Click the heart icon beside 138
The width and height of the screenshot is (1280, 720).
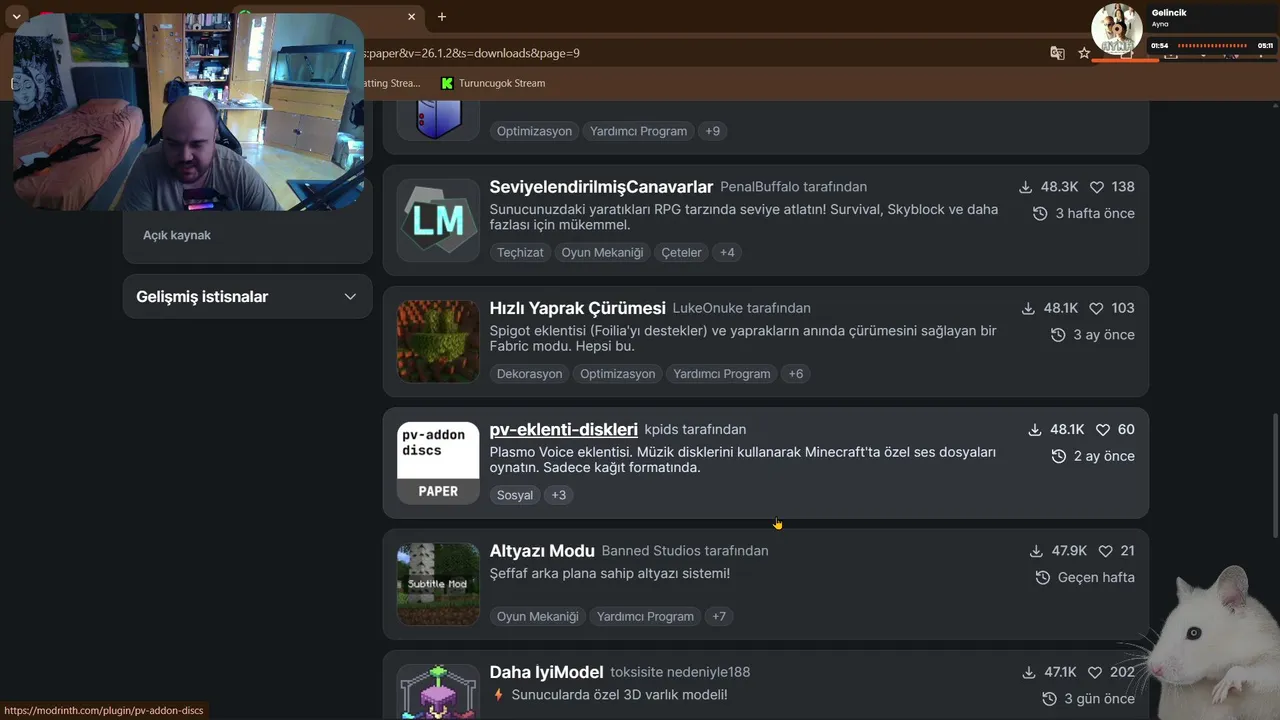(x=1097, y=187)
